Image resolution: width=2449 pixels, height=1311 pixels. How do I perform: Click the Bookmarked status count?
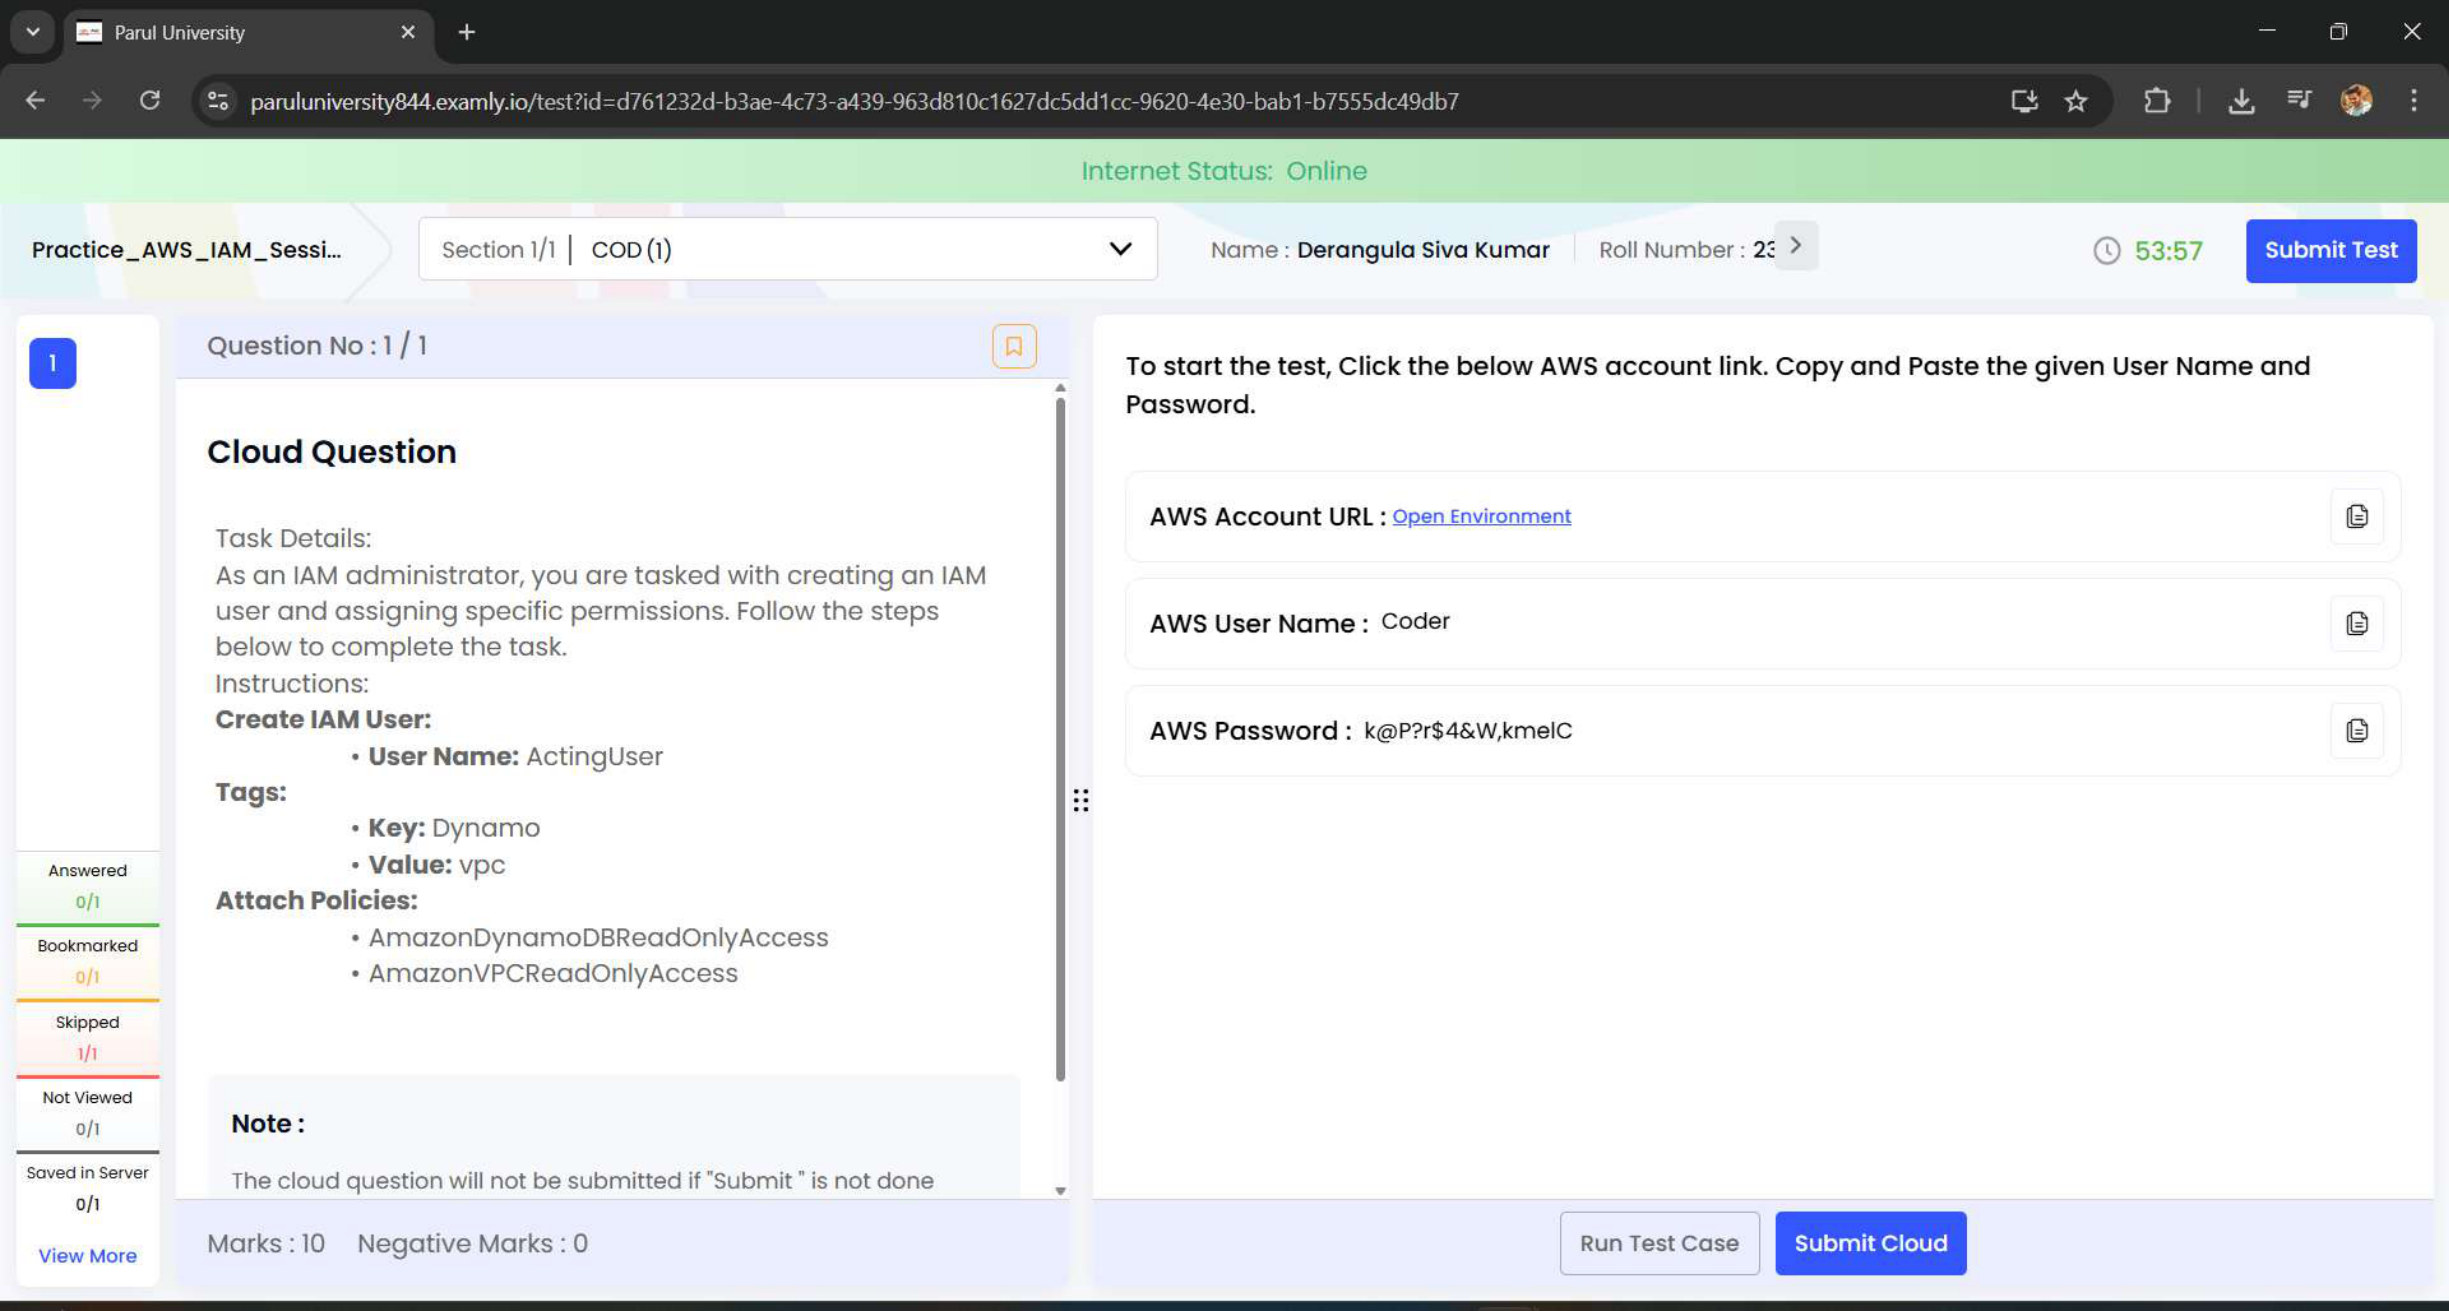click(x=88, y=976)
